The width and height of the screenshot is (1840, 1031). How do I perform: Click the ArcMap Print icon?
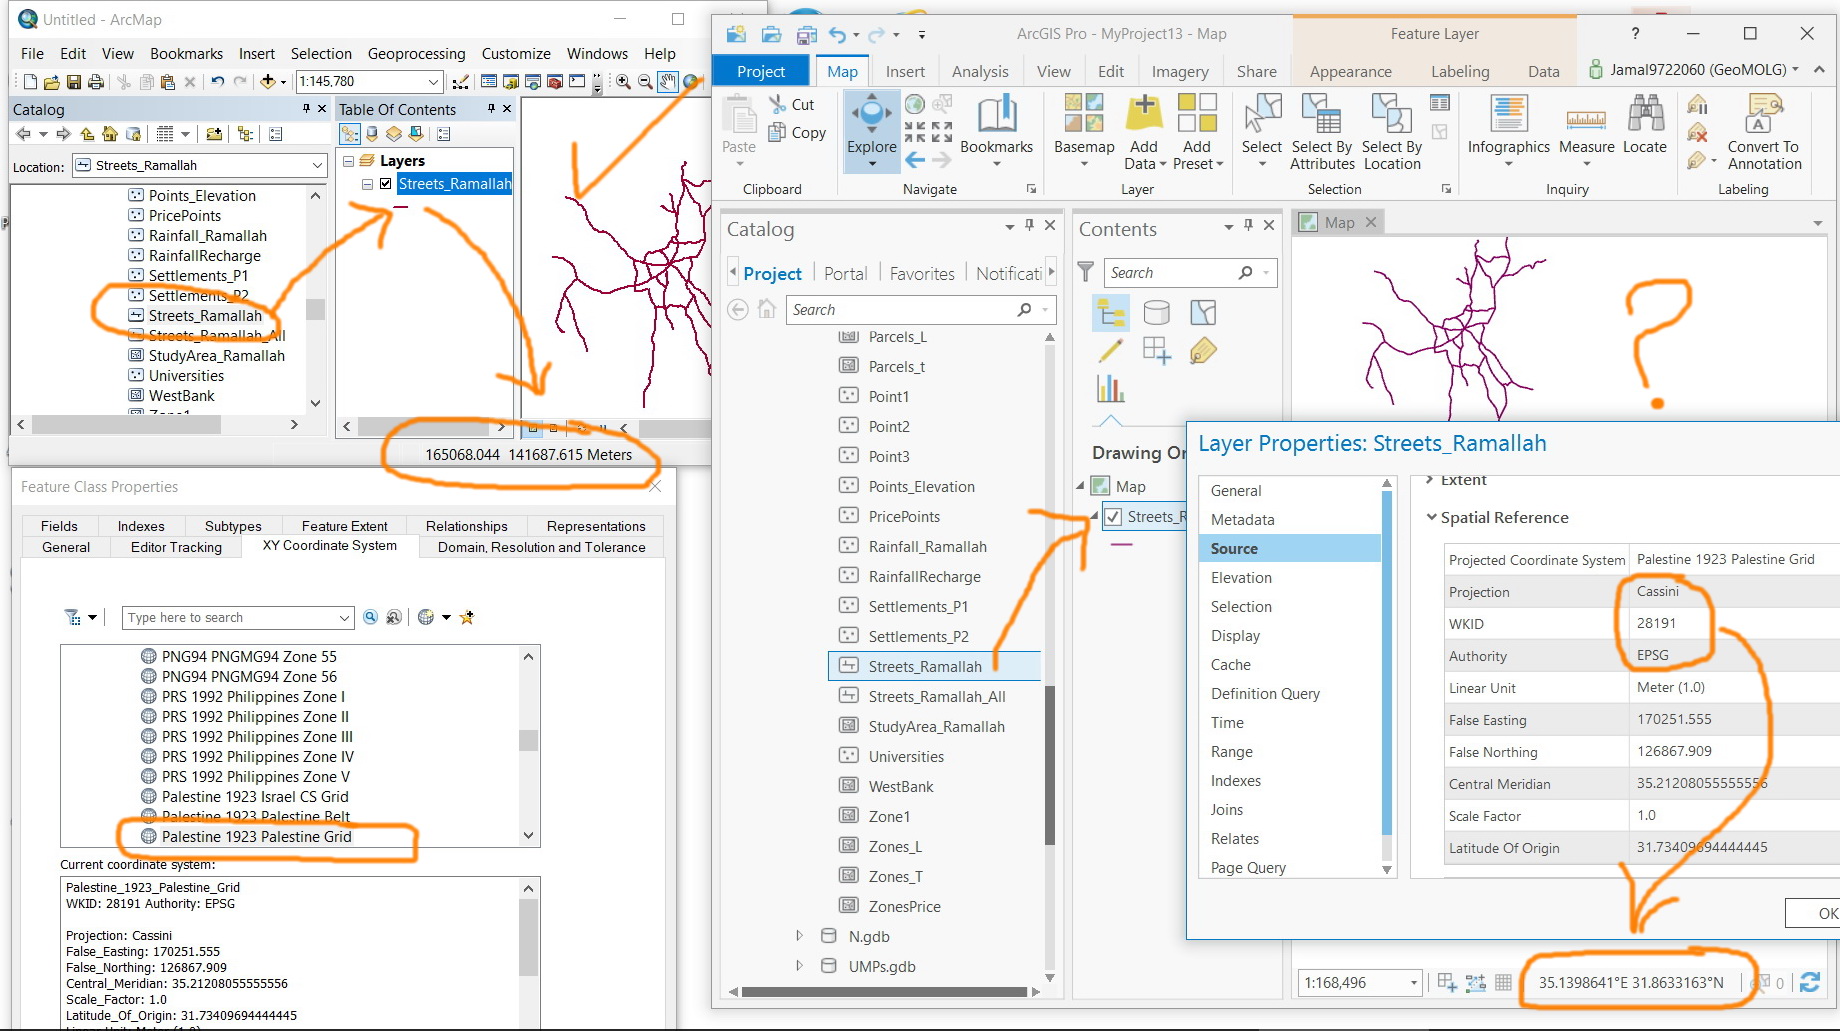click(x=96, y=82)
